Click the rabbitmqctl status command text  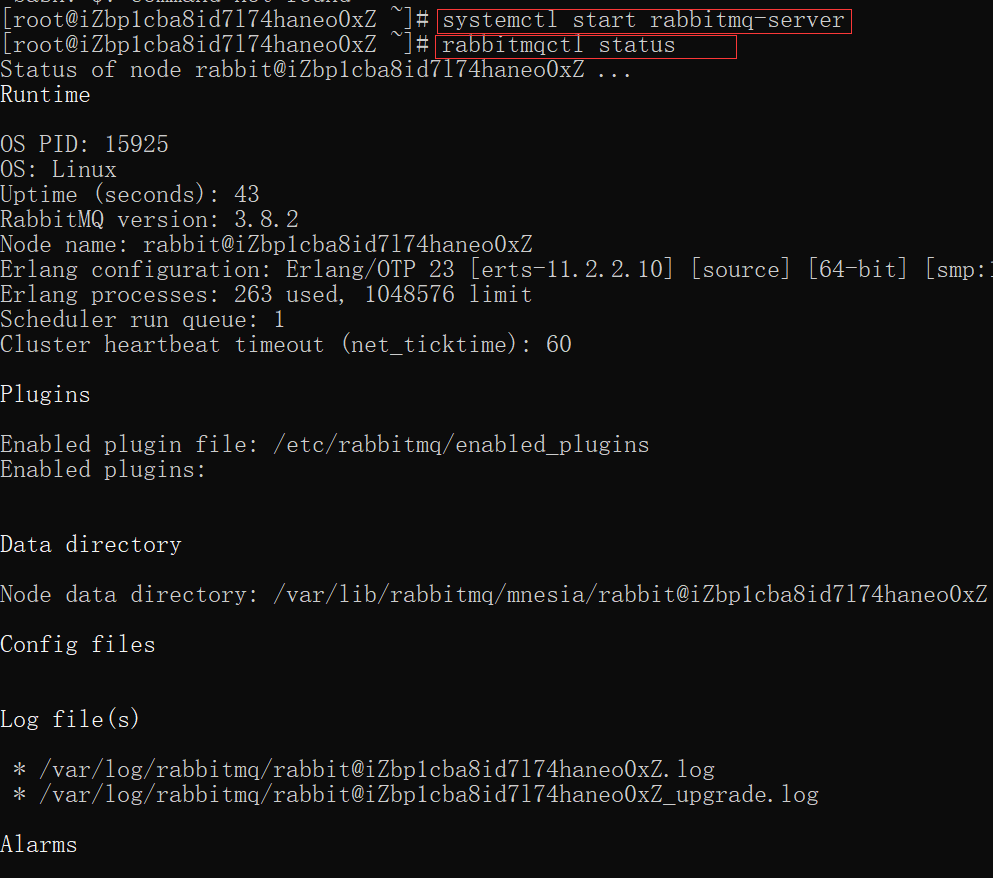(559, 46)
